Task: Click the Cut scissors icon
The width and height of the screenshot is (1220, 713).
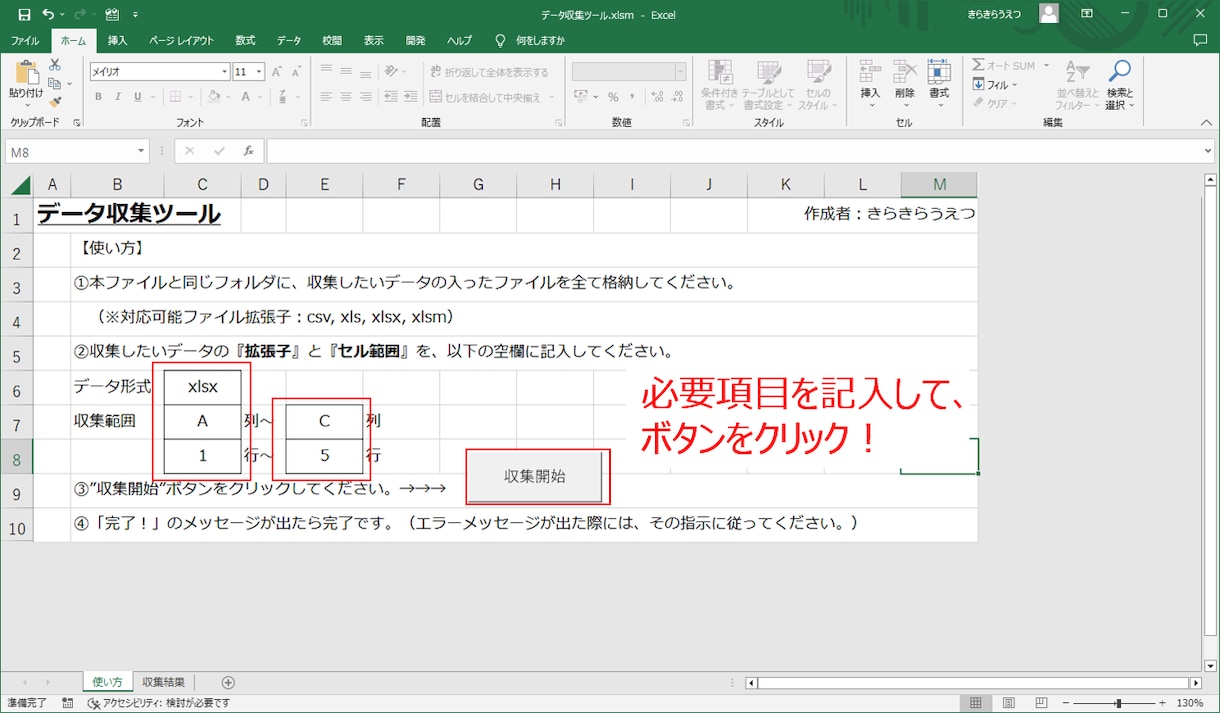Action: [56, 66]
